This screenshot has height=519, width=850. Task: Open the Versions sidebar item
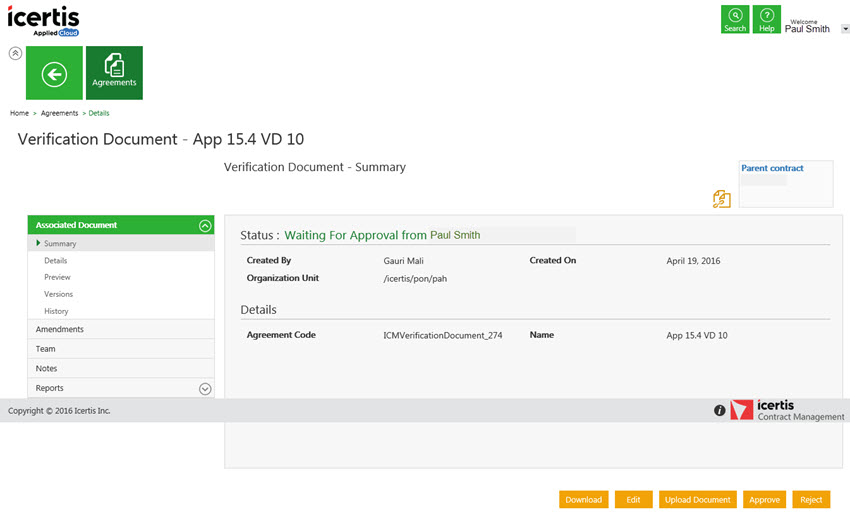click(58, 294)
